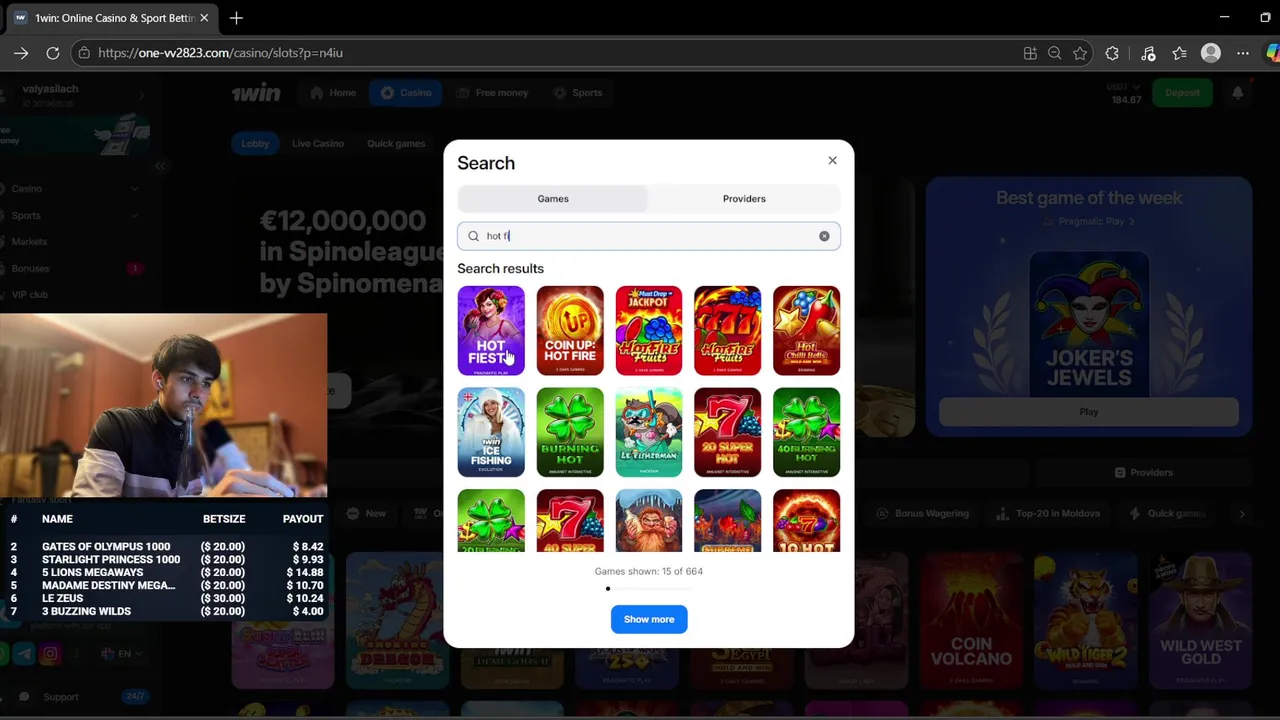Click the magnifier icon in the search field
Viewport: 1280px width, 720px height.
coord(473,236)
